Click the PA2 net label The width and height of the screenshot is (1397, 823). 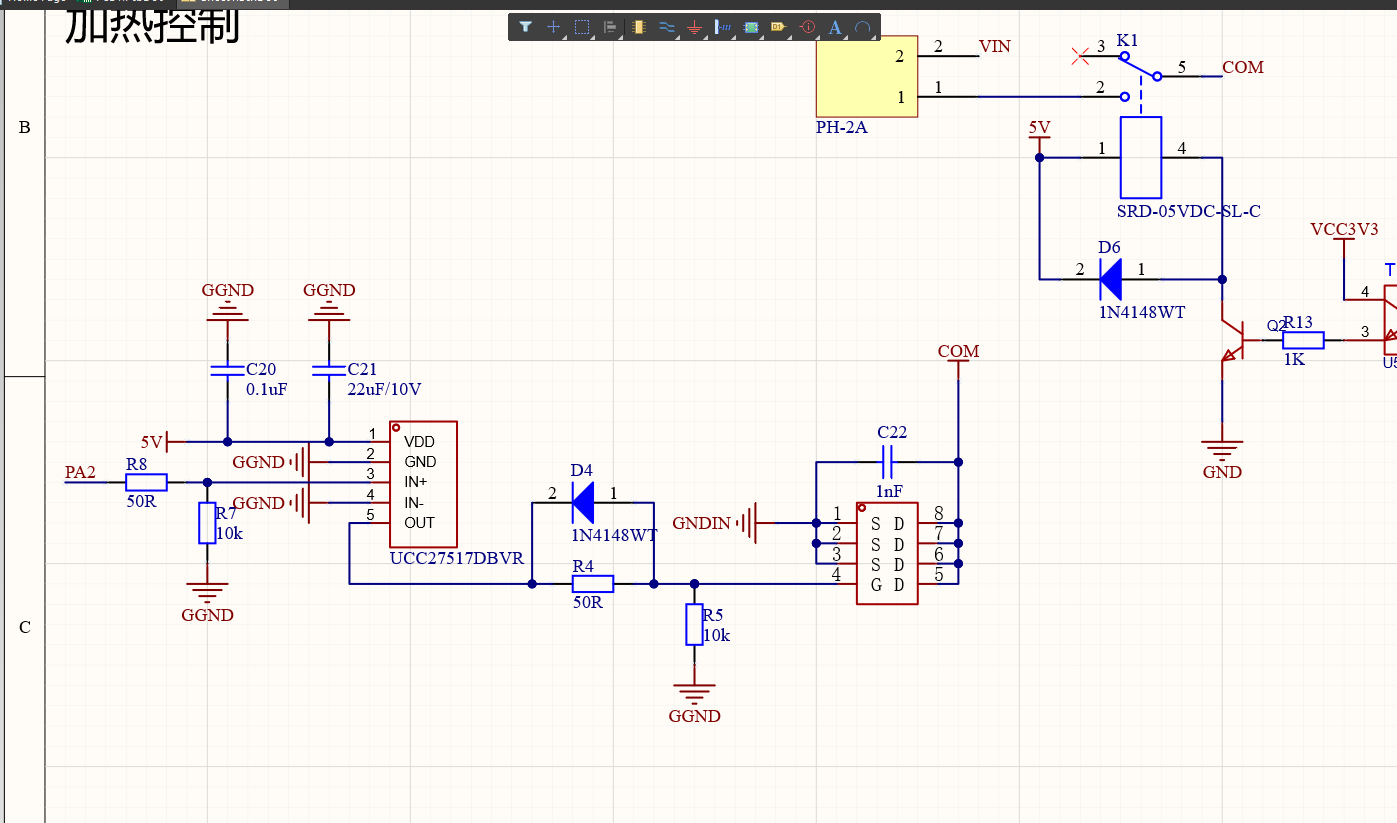click(80, 472)
